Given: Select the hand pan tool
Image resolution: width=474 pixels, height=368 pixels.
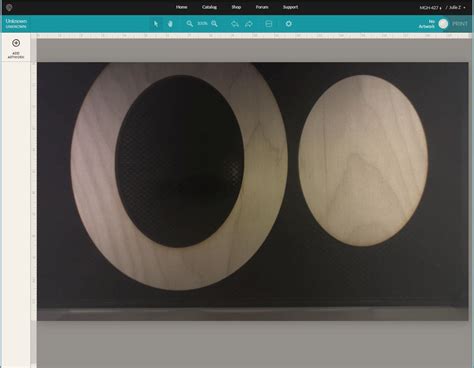Looking at the screenshot, I should pyautogui.click(x=170, y=24).
